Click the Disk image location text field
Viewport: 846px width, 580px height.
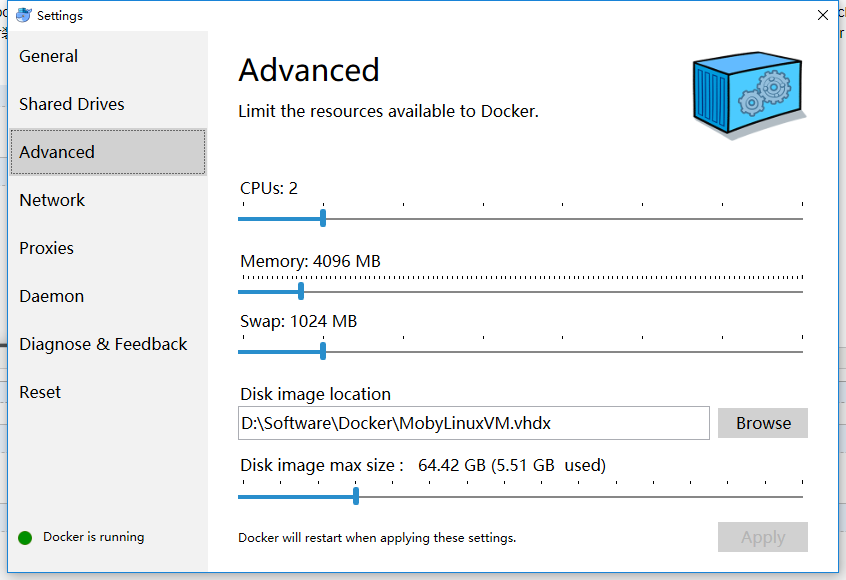click(x=474, y=423)
